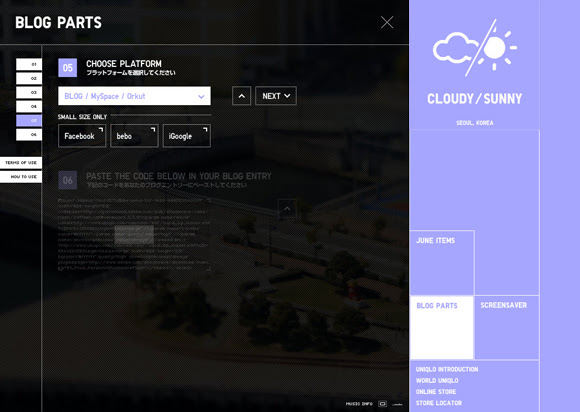The height and width of the screenshot is (412, 580).
Task: Open How to Use
Action: (21, 177)
